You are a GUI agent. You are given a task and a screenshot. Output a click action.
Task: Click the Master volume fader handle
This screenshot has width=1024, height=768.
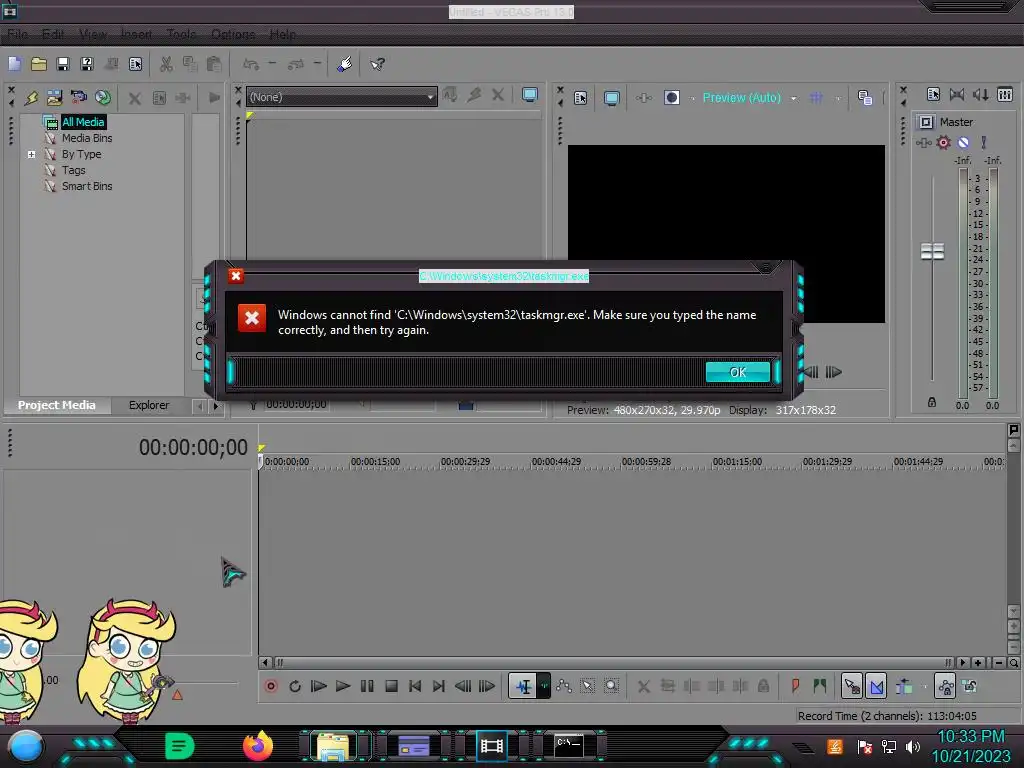[x=933, y=251]
